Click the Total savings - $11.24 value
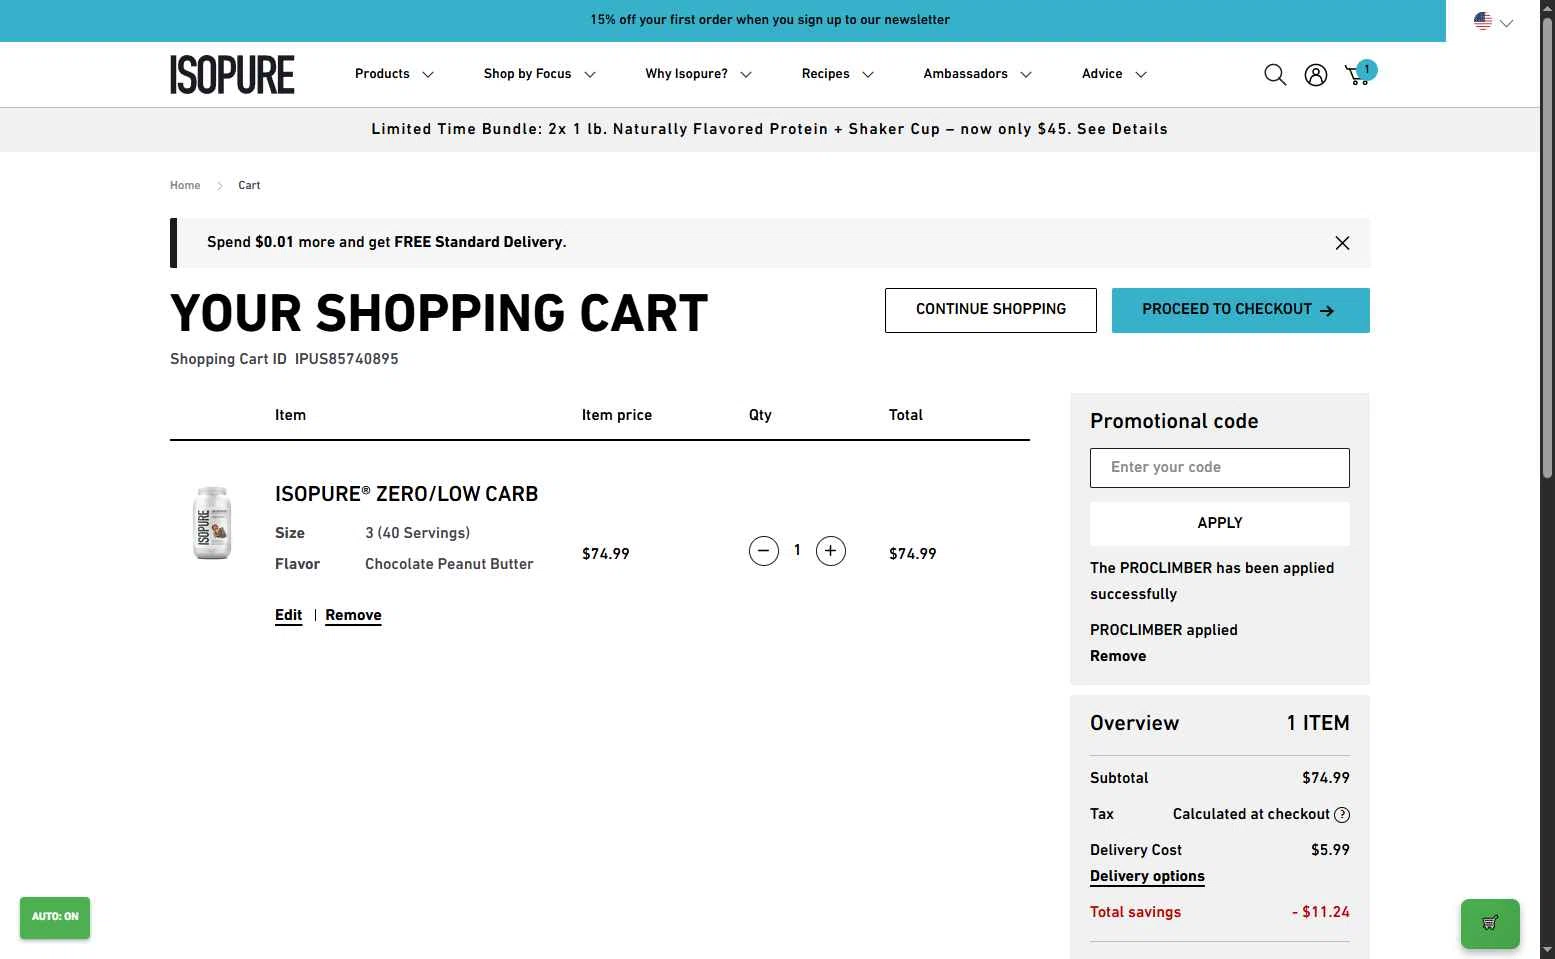Screen dimensions: 1555x959 (x=1321, y=912)
